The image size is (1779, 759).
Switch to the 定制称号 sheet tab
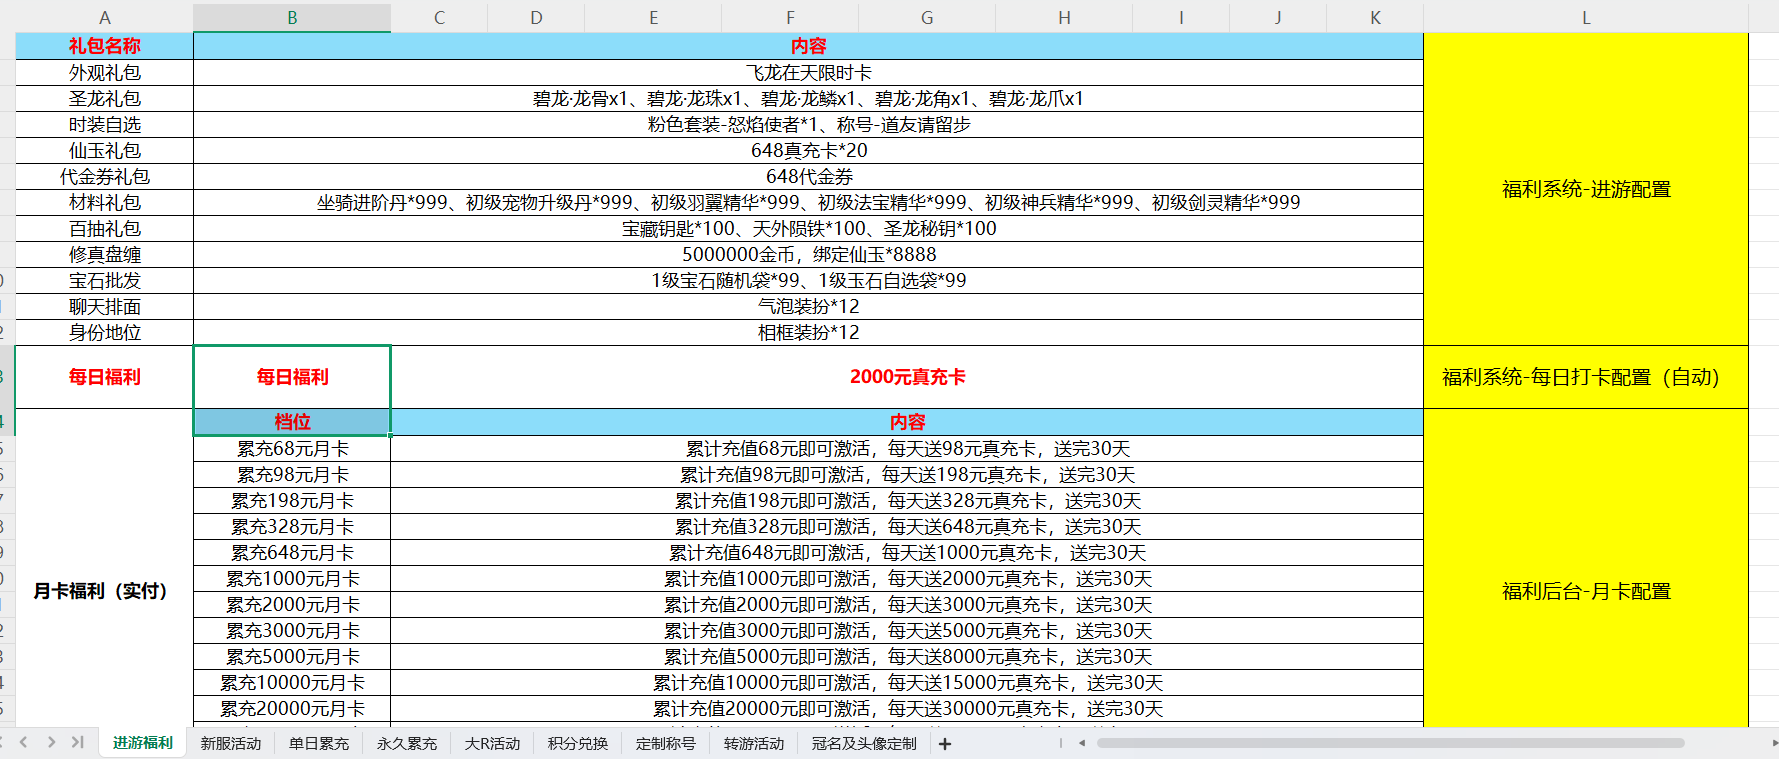[666, 744]
